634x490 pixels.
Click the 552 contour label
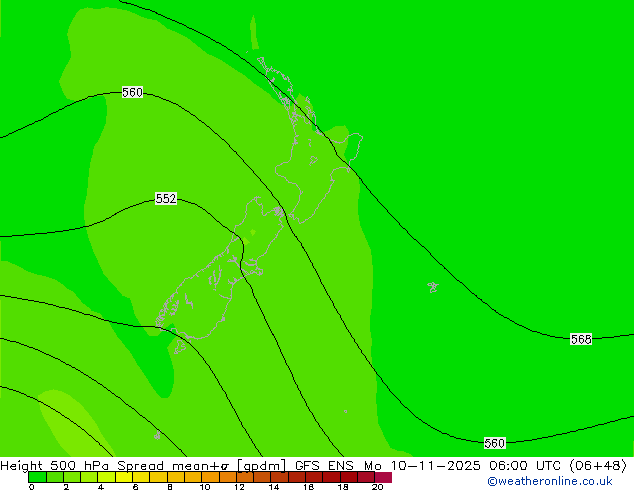click(166, 199)
